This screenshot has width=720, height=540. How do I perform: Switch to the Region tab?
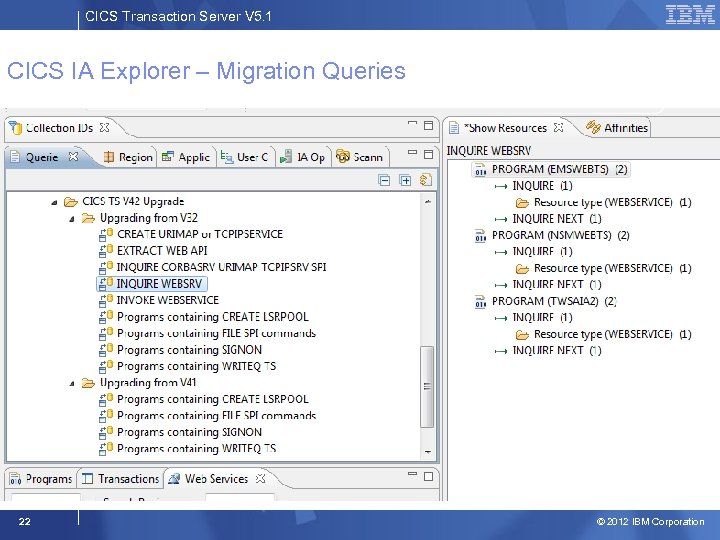pyautogui.click(x=128, y=157)
